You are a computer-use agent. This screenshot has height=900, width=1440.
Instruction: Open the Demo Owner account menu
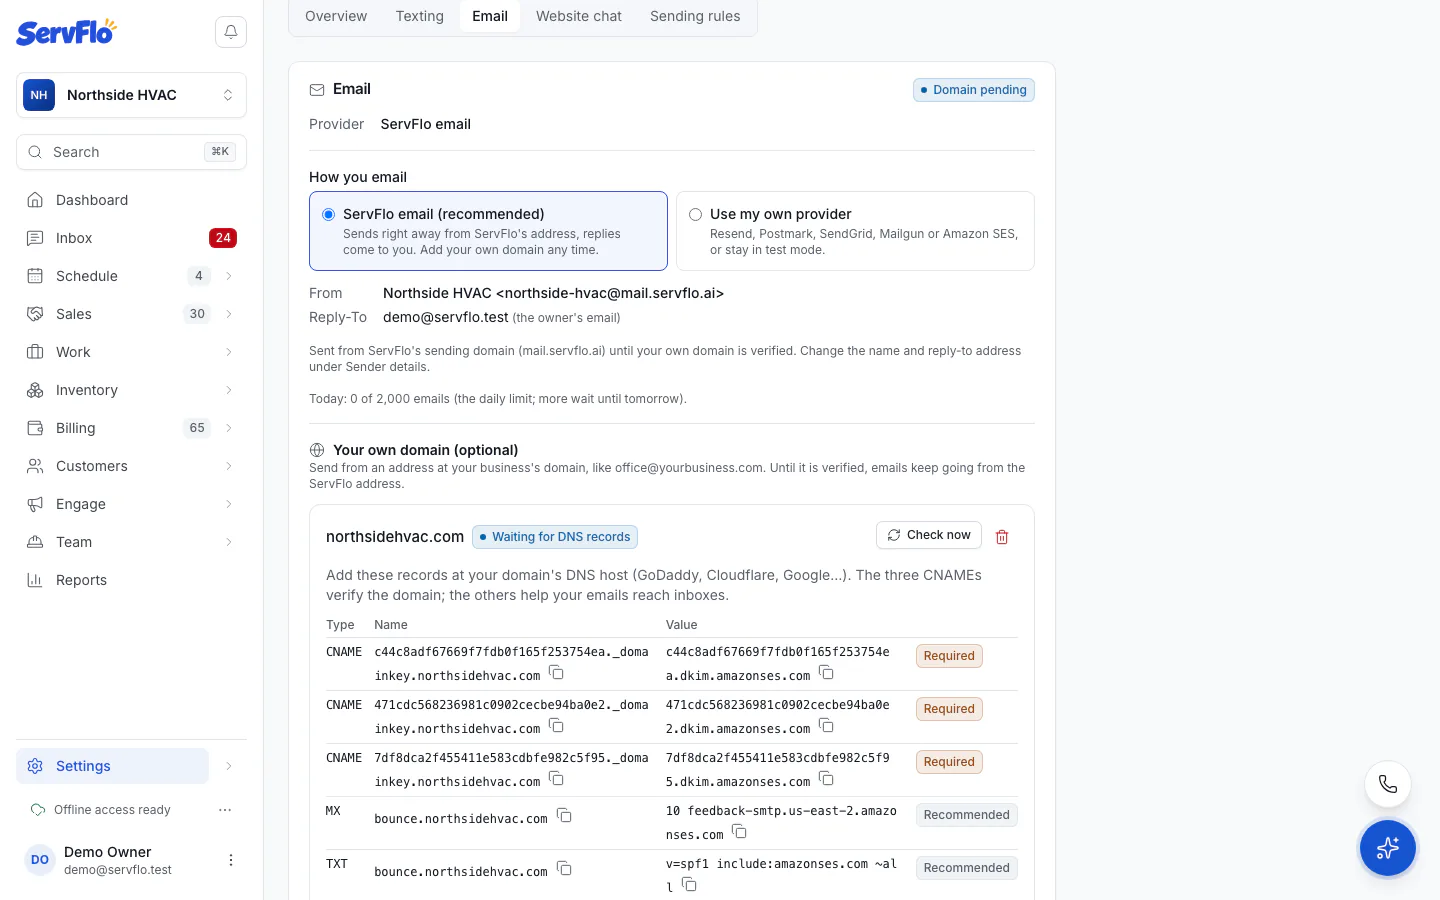point(231,860)
